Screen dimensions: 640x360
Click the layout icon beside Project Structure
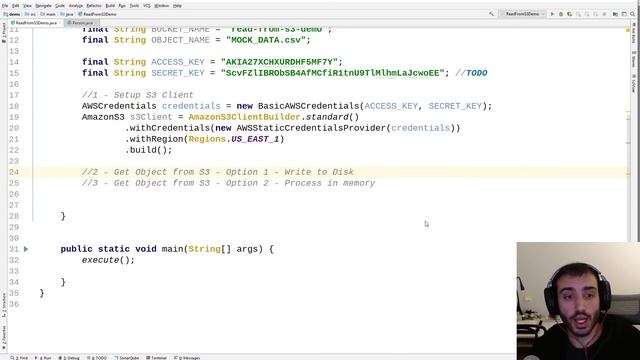[624, 14]
